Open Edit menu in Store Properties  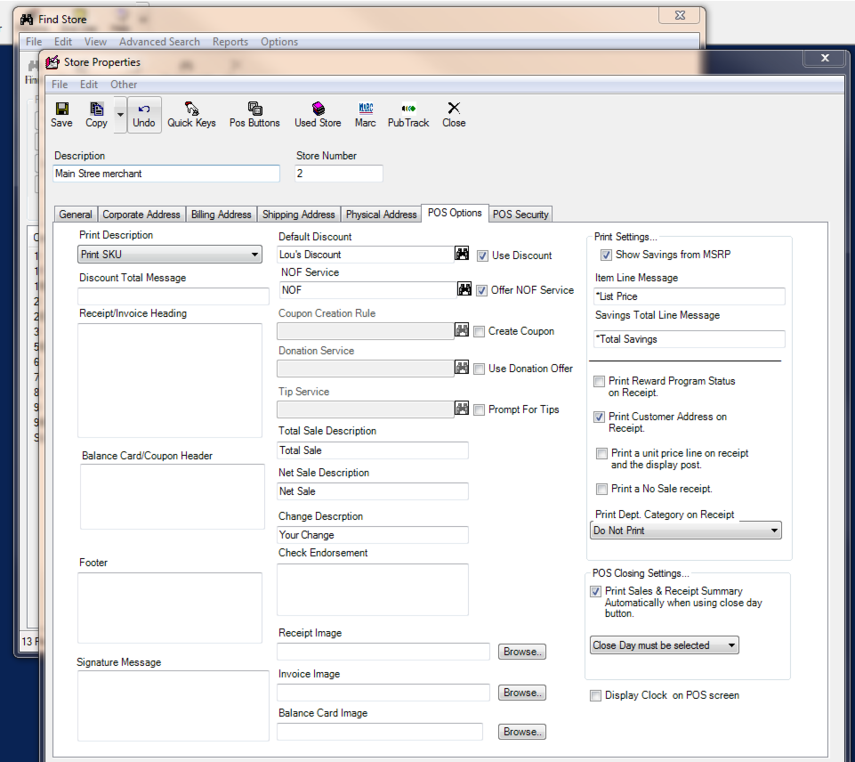(89, 85)
